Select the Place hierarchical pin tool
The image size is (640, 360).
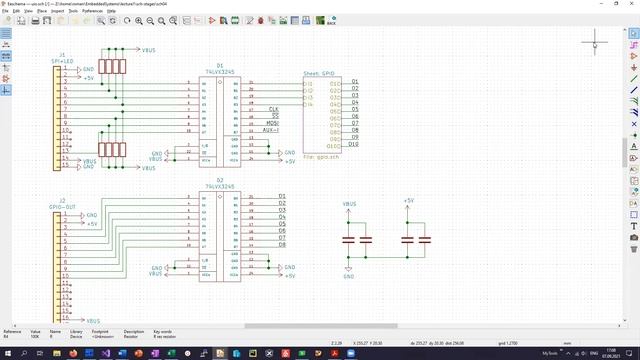pyautogui.click(x=634, y=203)
